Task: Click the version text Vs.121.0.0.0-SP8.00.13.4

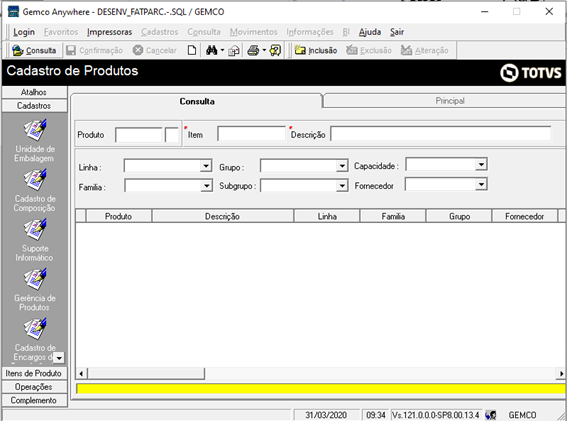Action: pyautogui.click(x=436, y=415)
